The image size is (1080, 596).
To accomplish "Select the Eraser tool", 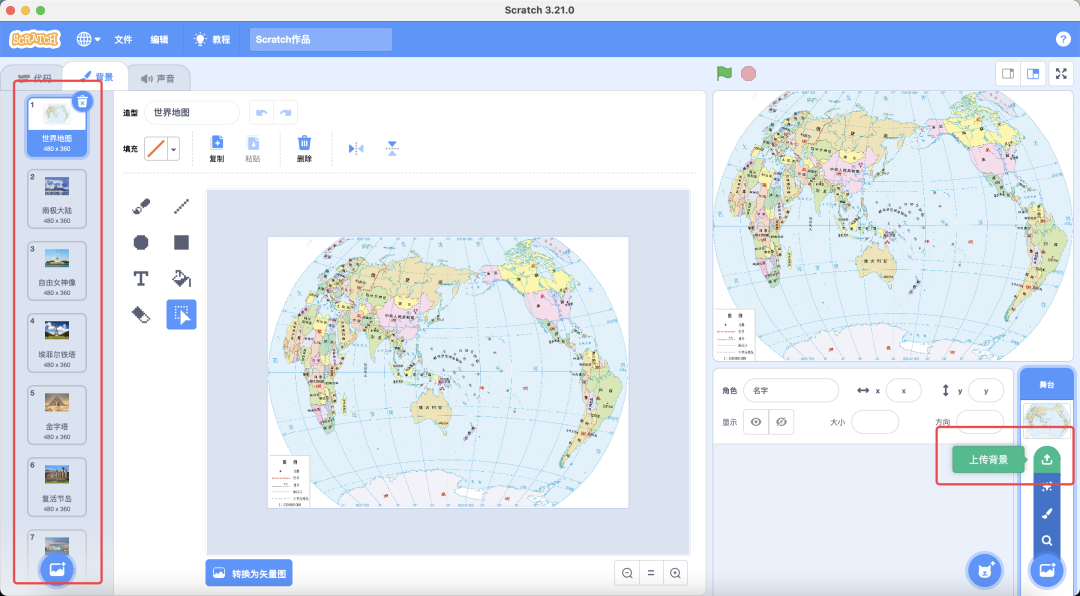I will coord(141,315).
